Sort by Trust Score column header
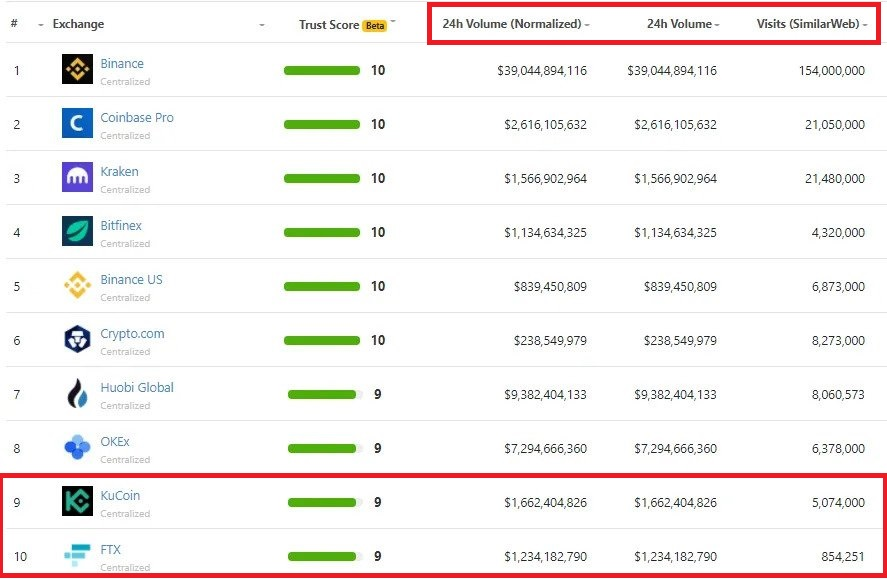The image size is (887, 581). tap(329, 25)
